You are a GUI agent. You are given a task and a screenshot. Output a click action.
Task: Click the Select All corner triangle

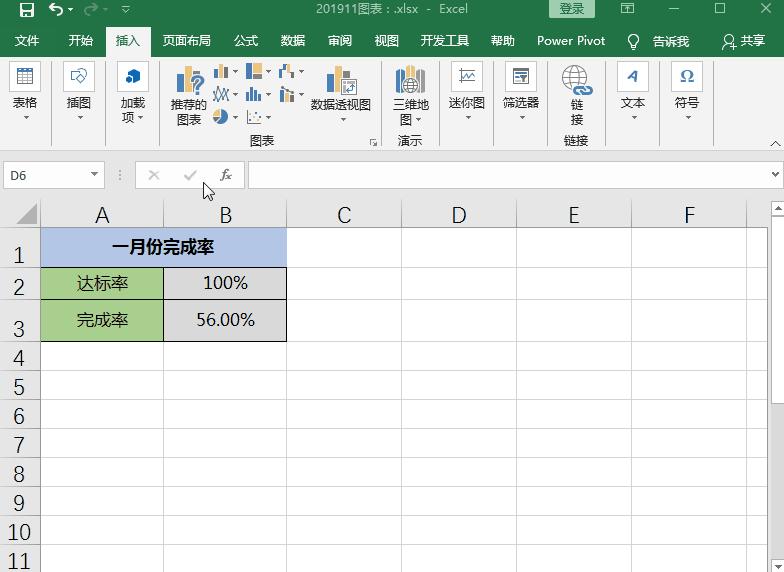pos(26,214)
